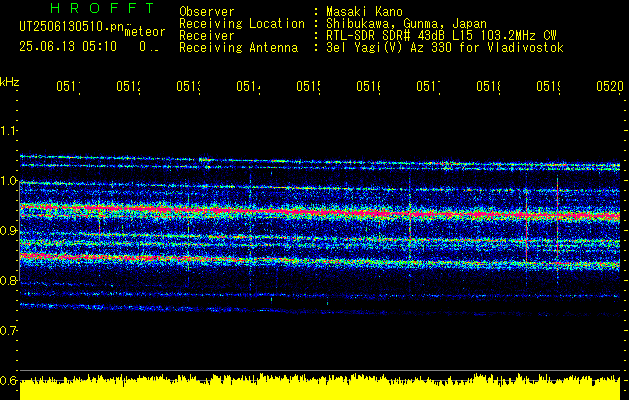This screenshot has width=629, height=400.
Task: Click the 1.1 kHz axis tick label
Action: point(8,131)
